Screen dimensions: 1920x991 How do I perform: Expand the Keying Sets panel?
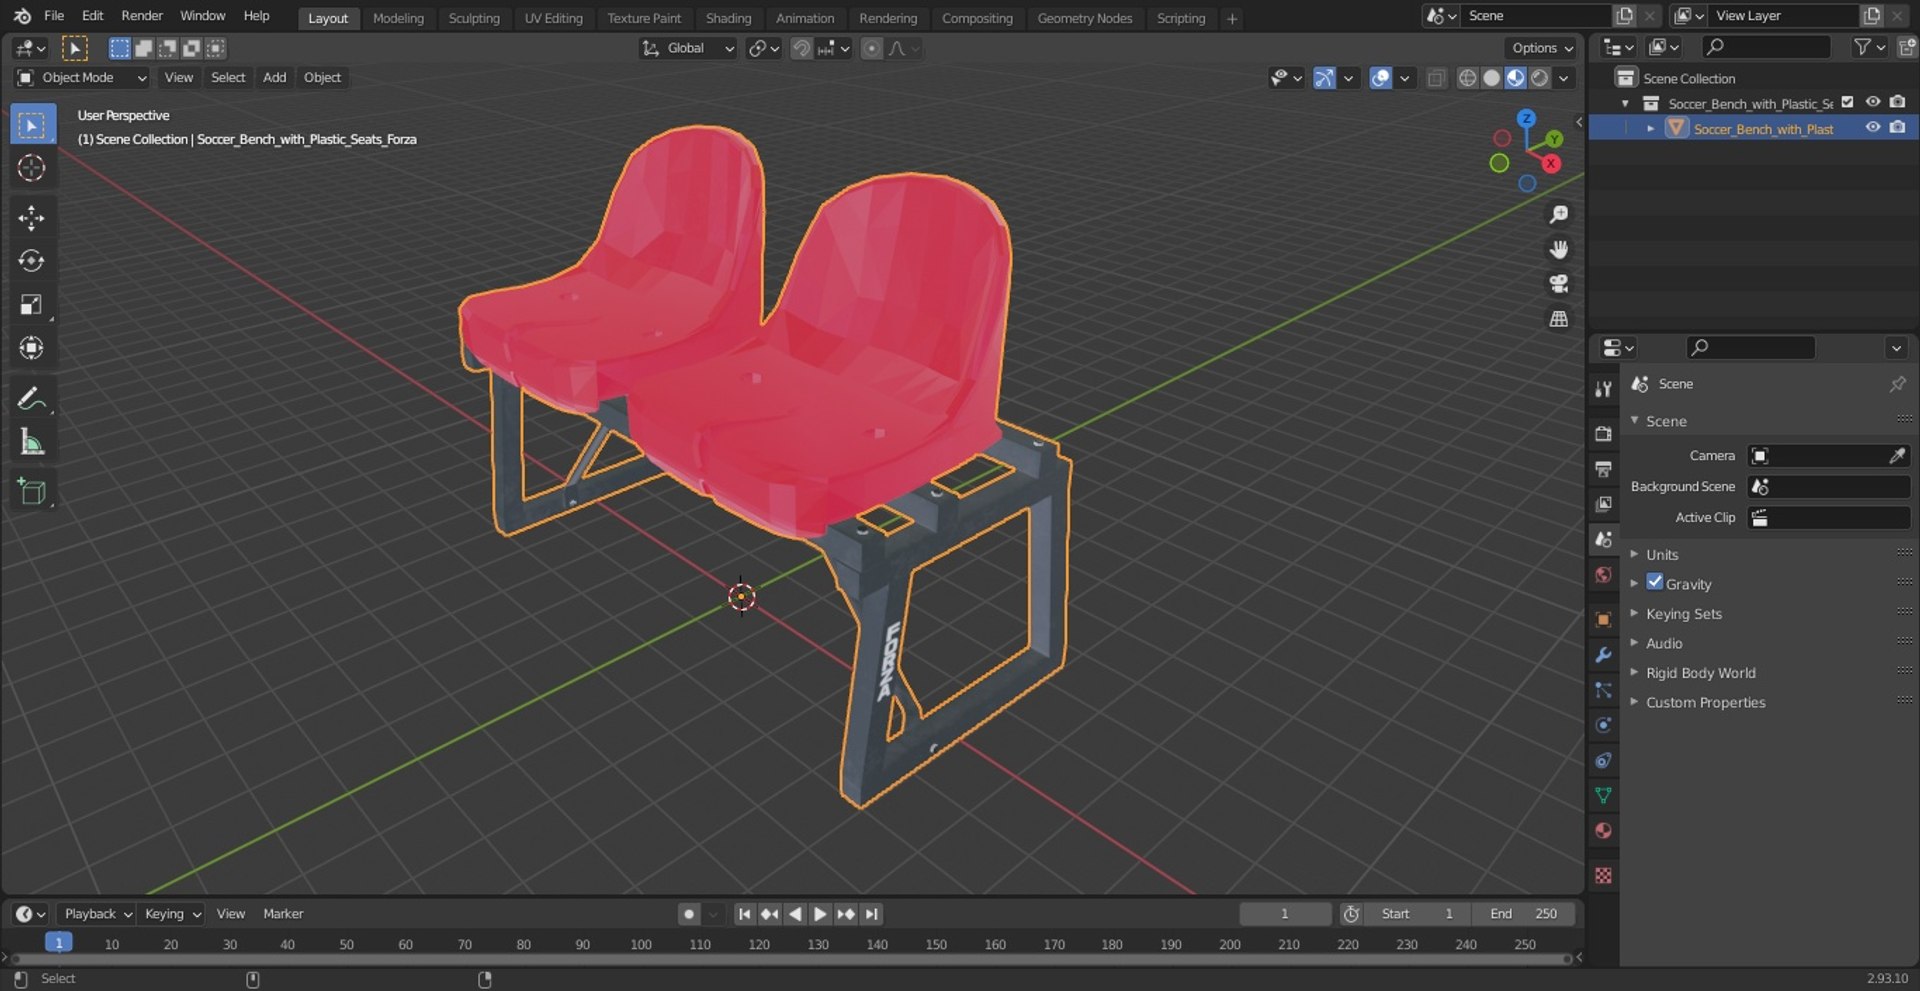pos(1684,613)
